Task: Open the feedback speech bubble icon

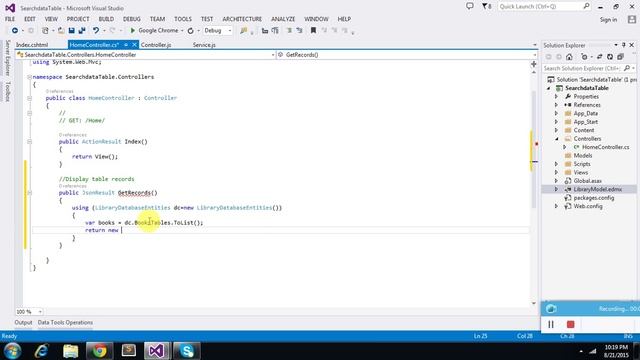Action: pos(470,6)
